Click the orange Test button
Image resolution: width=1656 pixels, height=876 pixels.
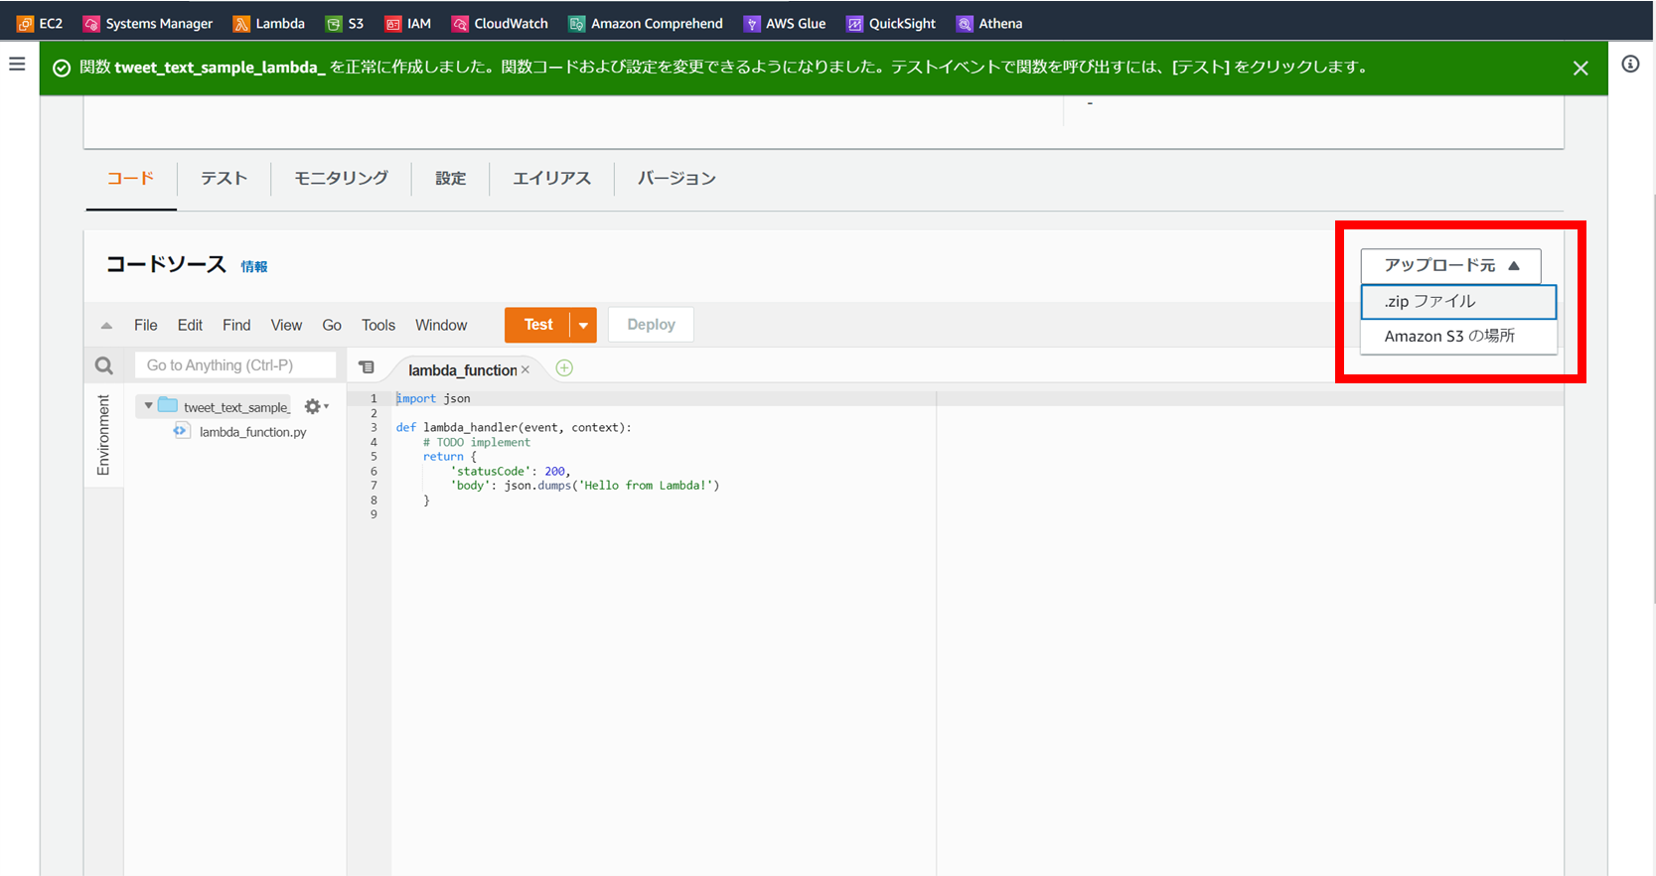pyautogui.click(x=538, y=325)
